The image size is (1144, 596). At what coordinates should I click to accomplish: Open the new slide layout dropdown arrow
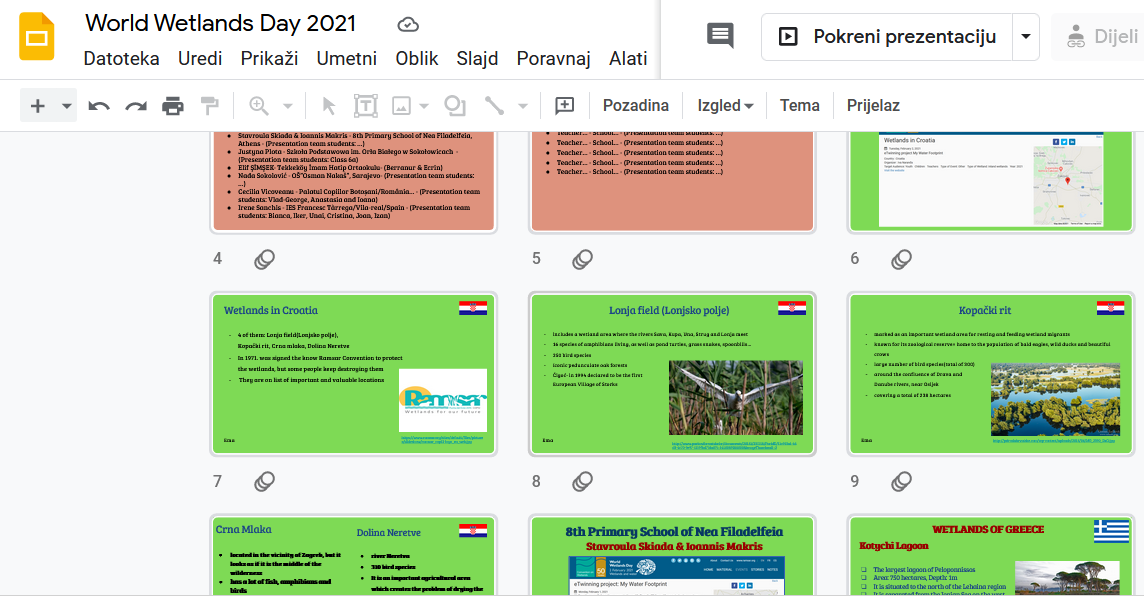(x=66, y=107)
